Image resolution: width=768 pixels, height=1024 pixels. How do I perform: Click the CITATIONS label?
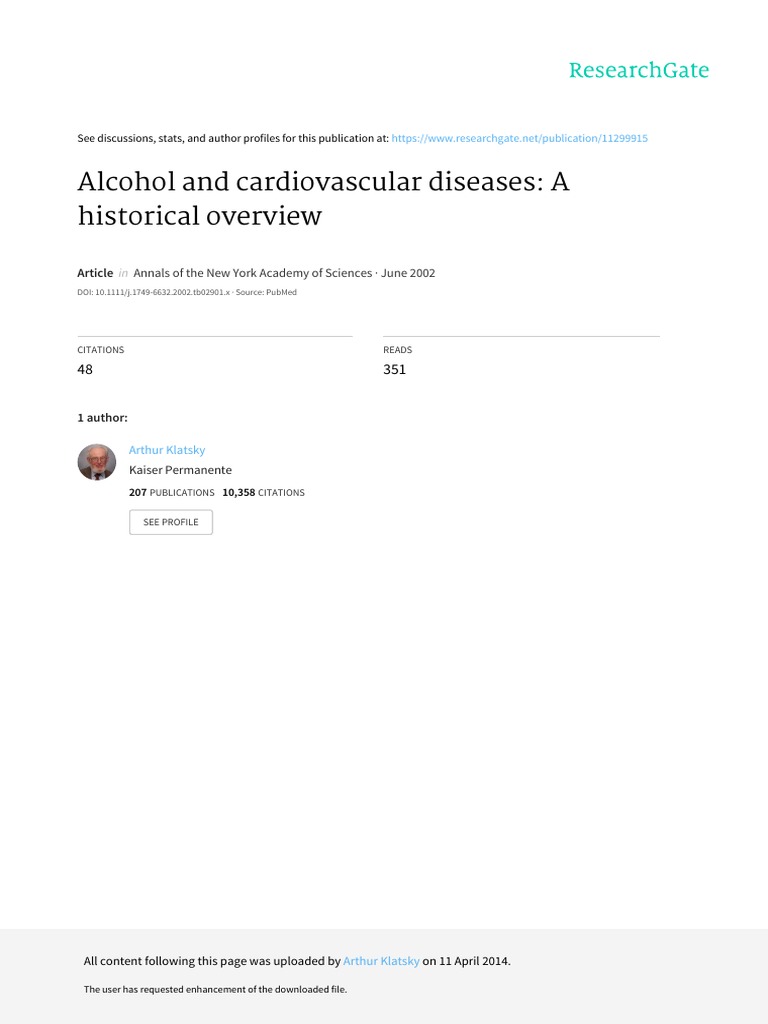tap(100, 350)
